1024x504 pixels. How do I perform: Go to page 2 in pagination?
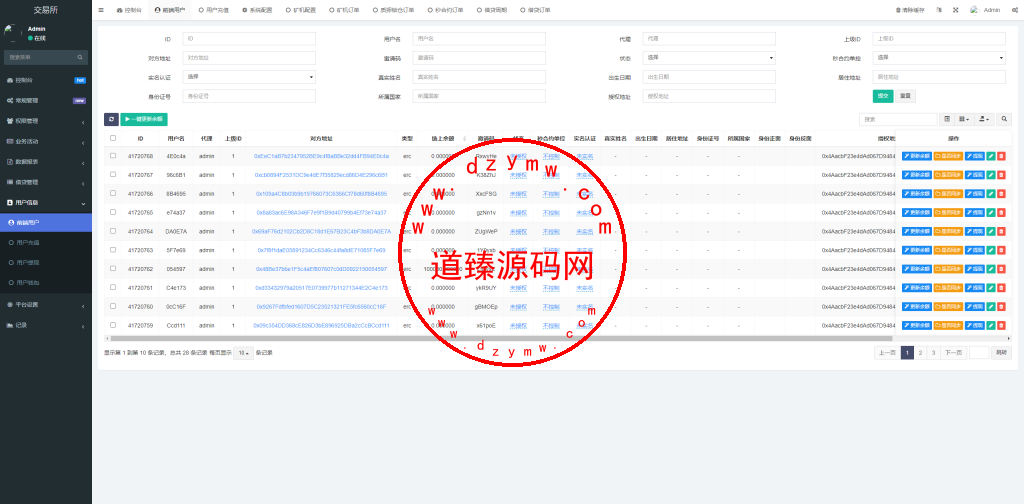point(920,353)
